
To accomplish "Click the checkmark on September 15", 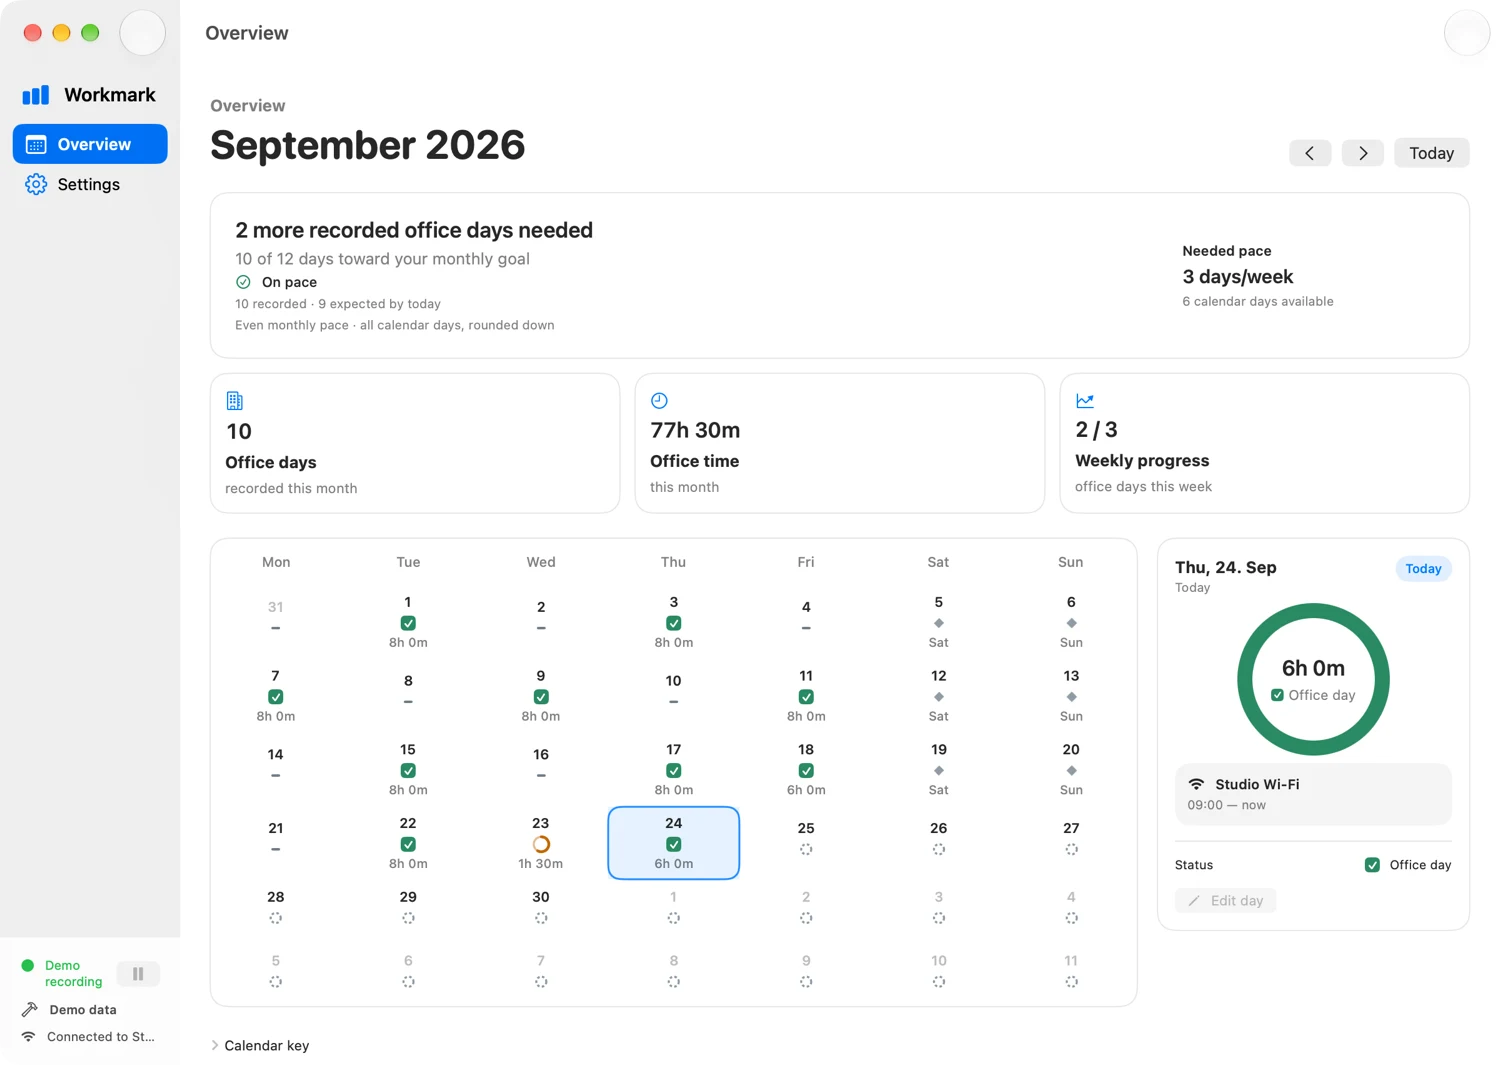I will point(408,771).
